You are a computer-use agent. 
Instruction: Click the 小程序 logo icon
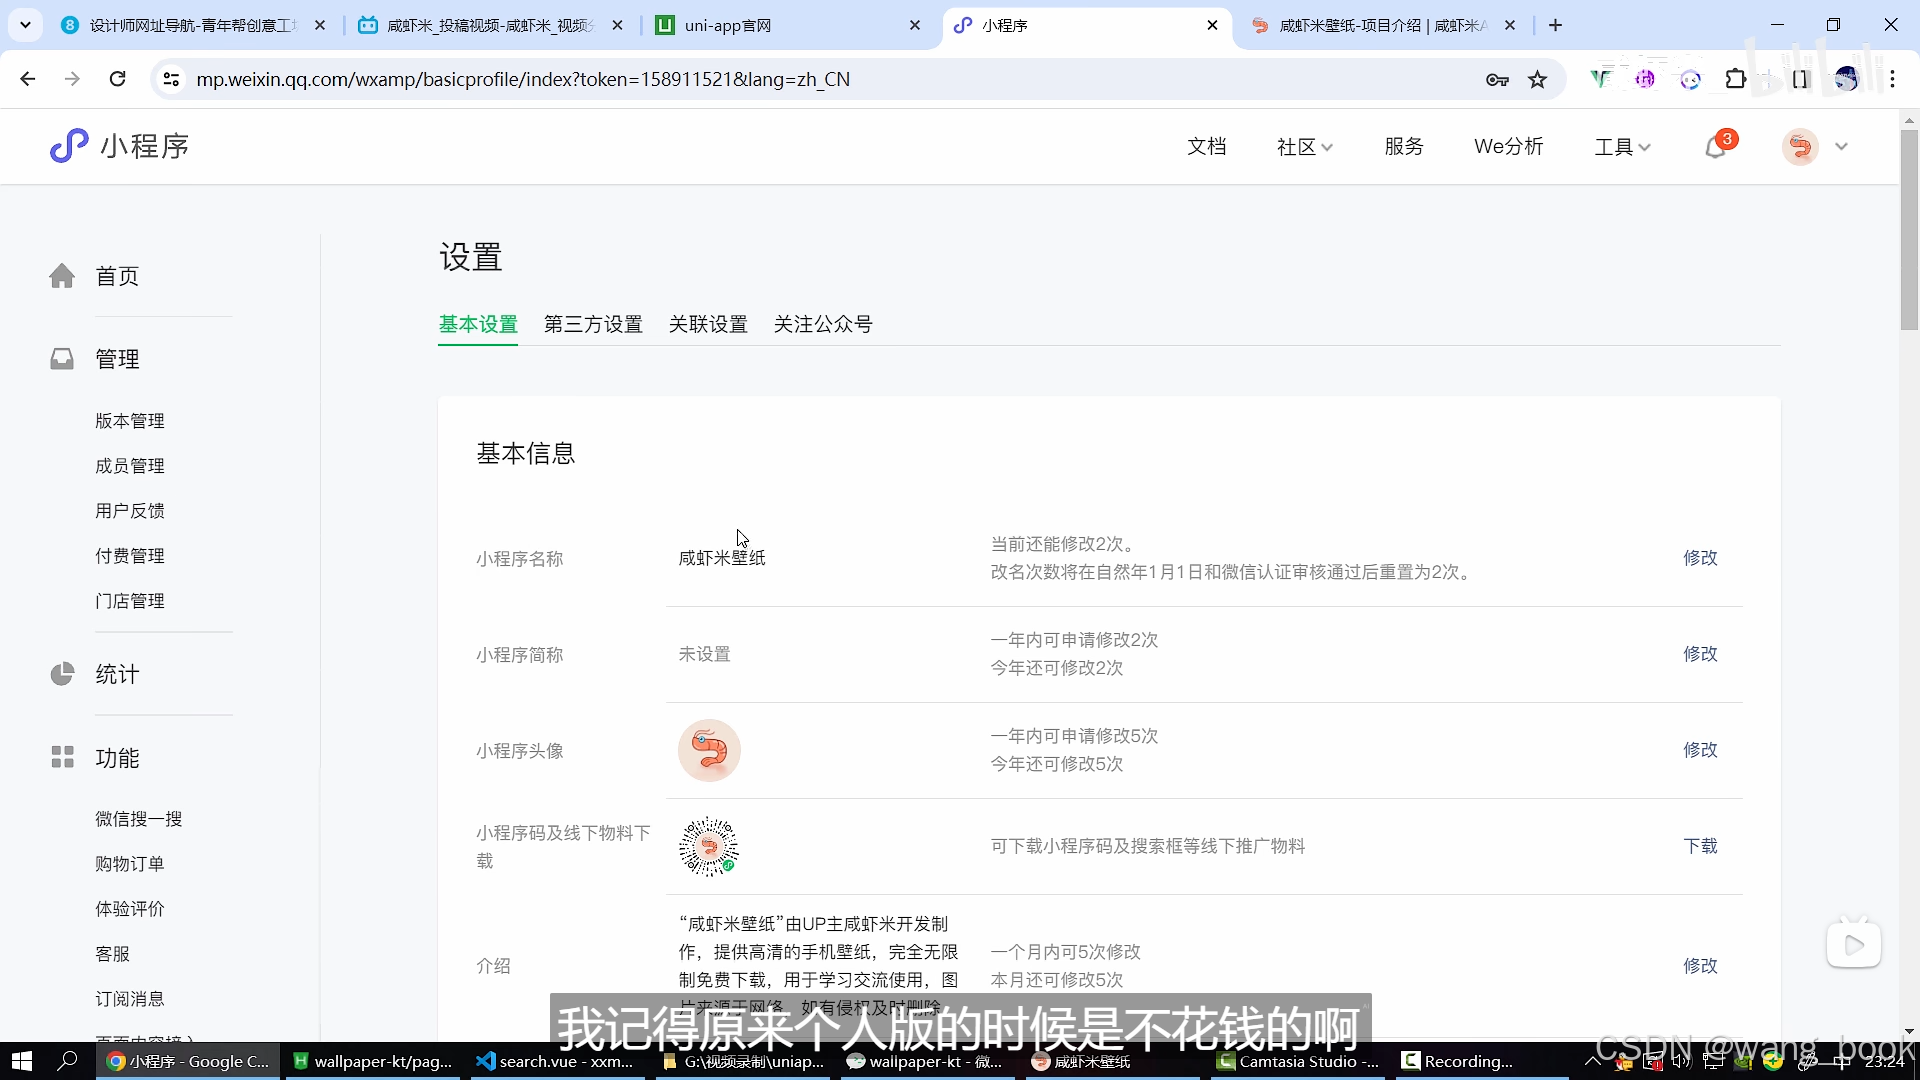(69, 146)
